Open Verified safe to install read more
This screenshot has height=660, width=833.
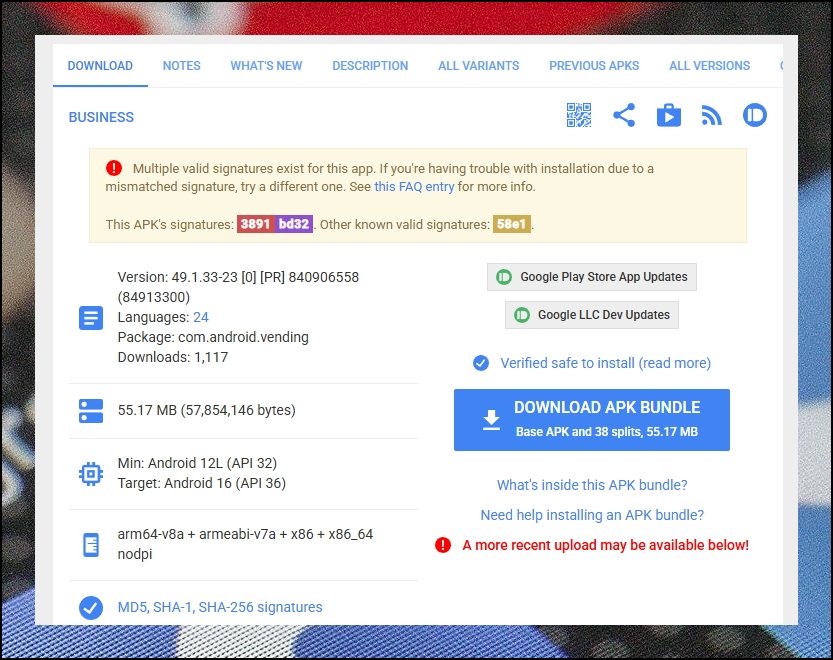606,363
